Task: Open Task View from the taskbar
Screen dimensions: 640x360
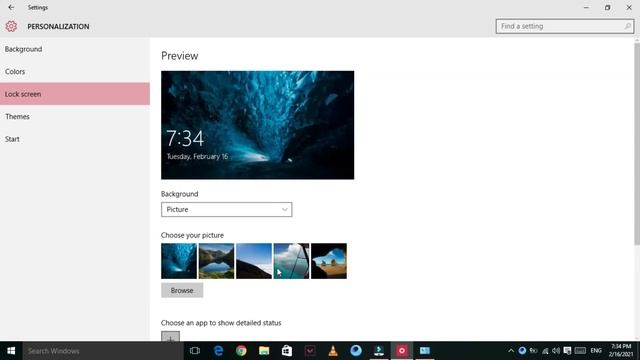Action: 195,351
